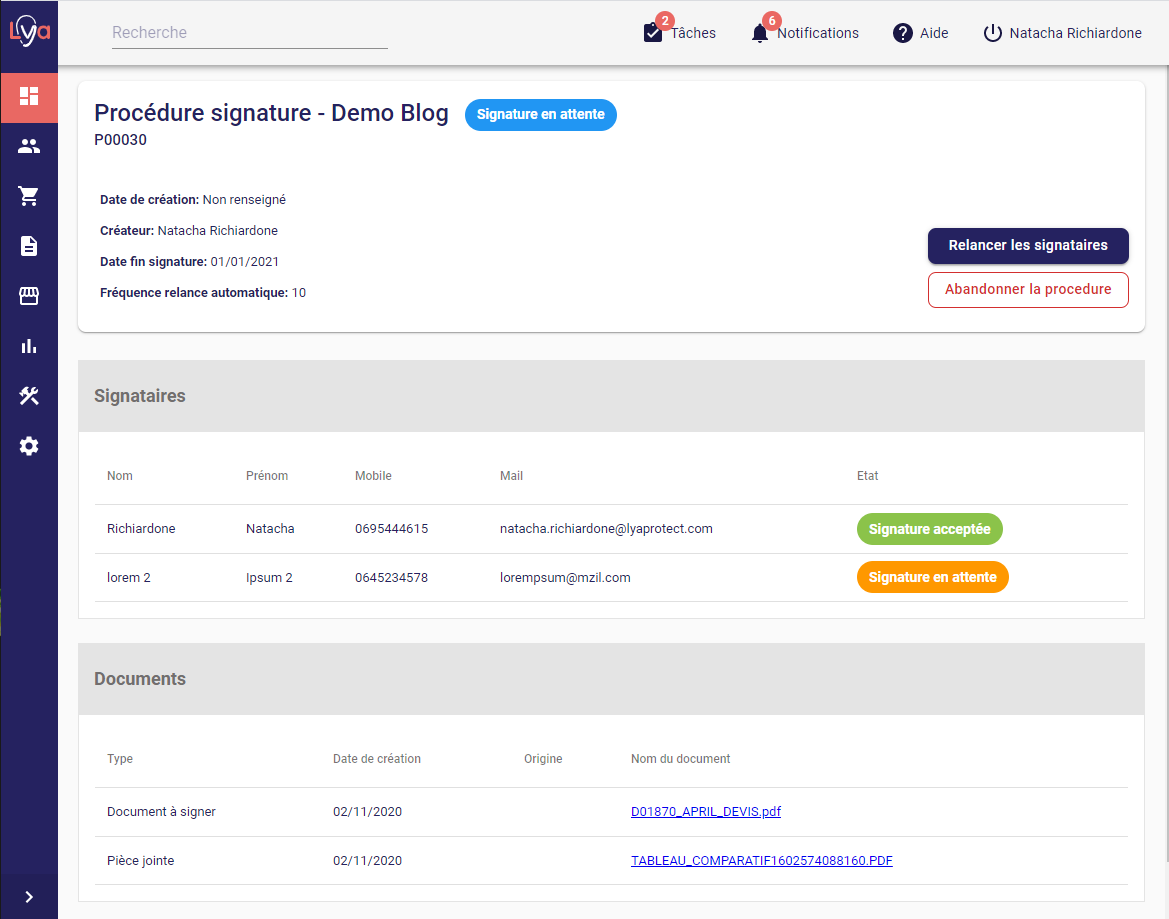Open the tools wrench icon in sidebar
Viewport: 1169px width, 919px height.
point(29,396)
